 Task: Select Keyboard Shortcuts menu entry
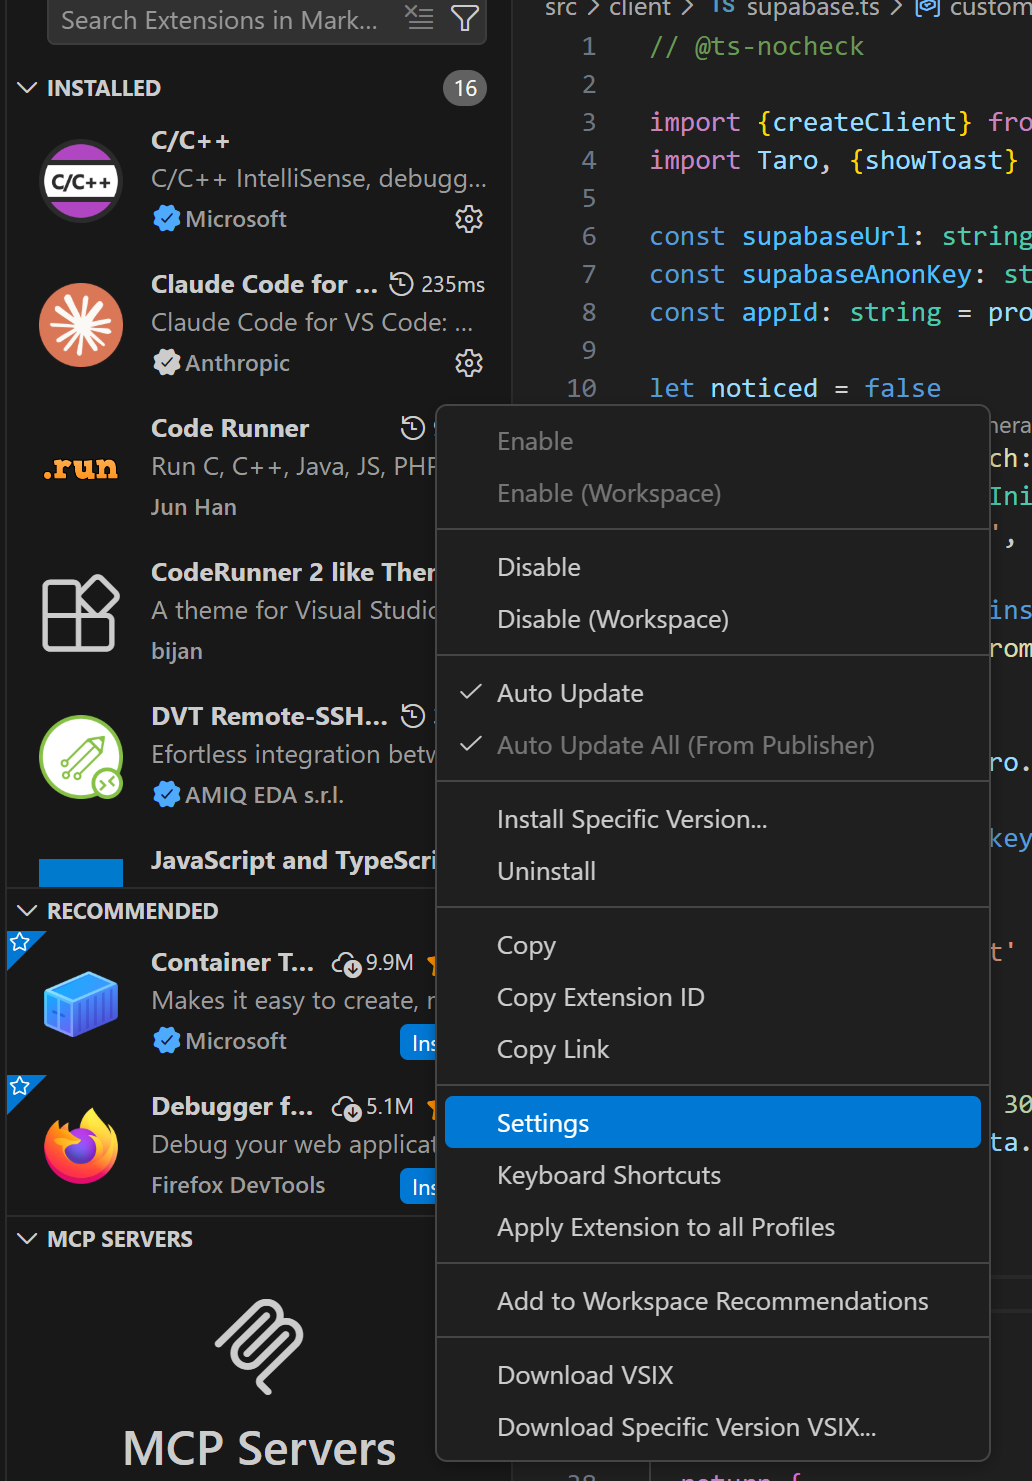pos(712,1175)
